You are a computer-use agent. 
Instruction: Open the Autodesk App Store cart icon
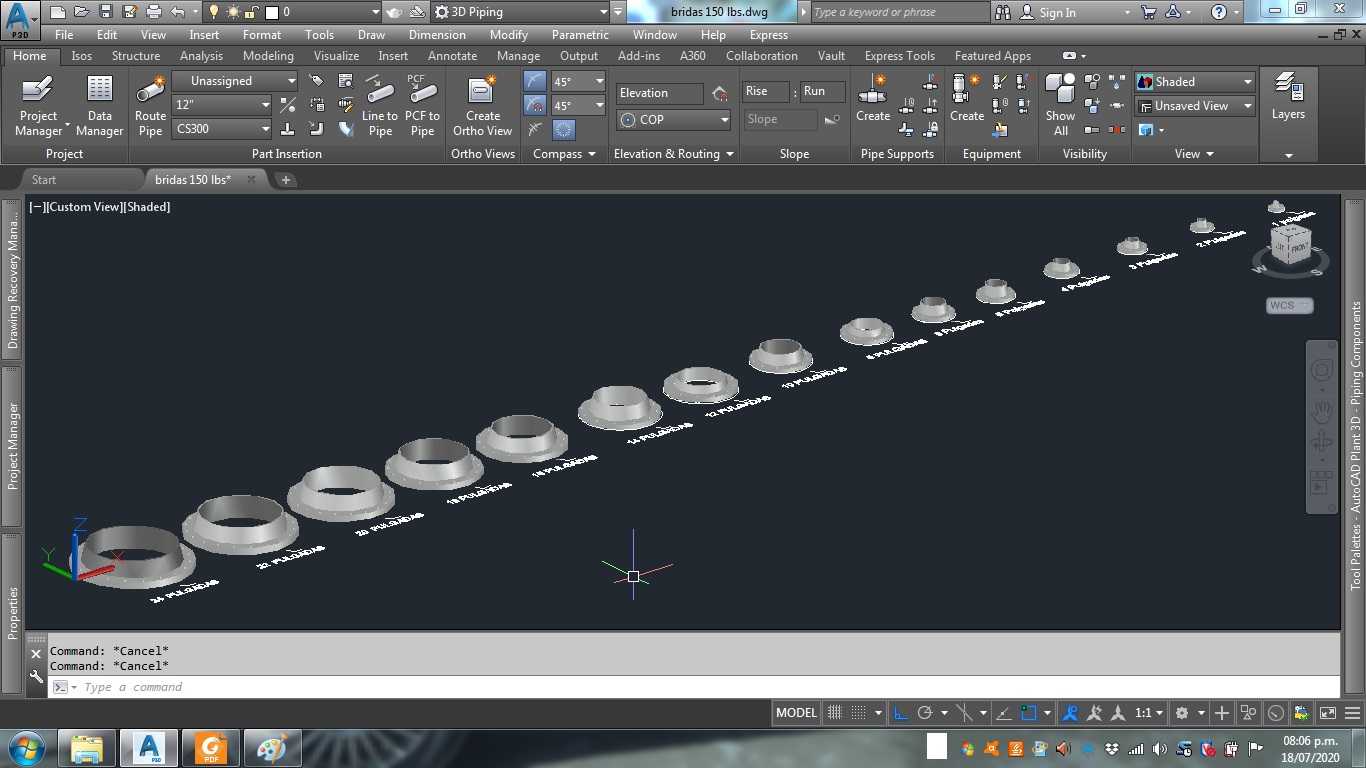[x=1148, y=12]
